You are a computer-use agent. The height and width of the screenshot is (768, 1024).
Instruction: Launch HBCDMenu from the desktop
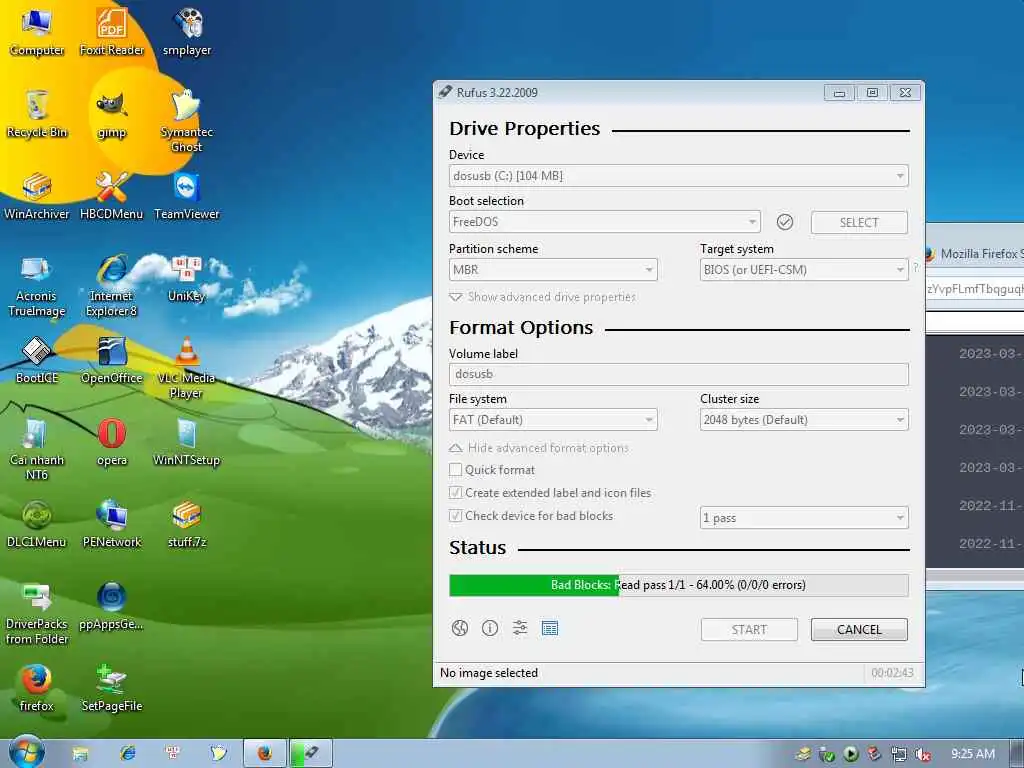[112, 196]
